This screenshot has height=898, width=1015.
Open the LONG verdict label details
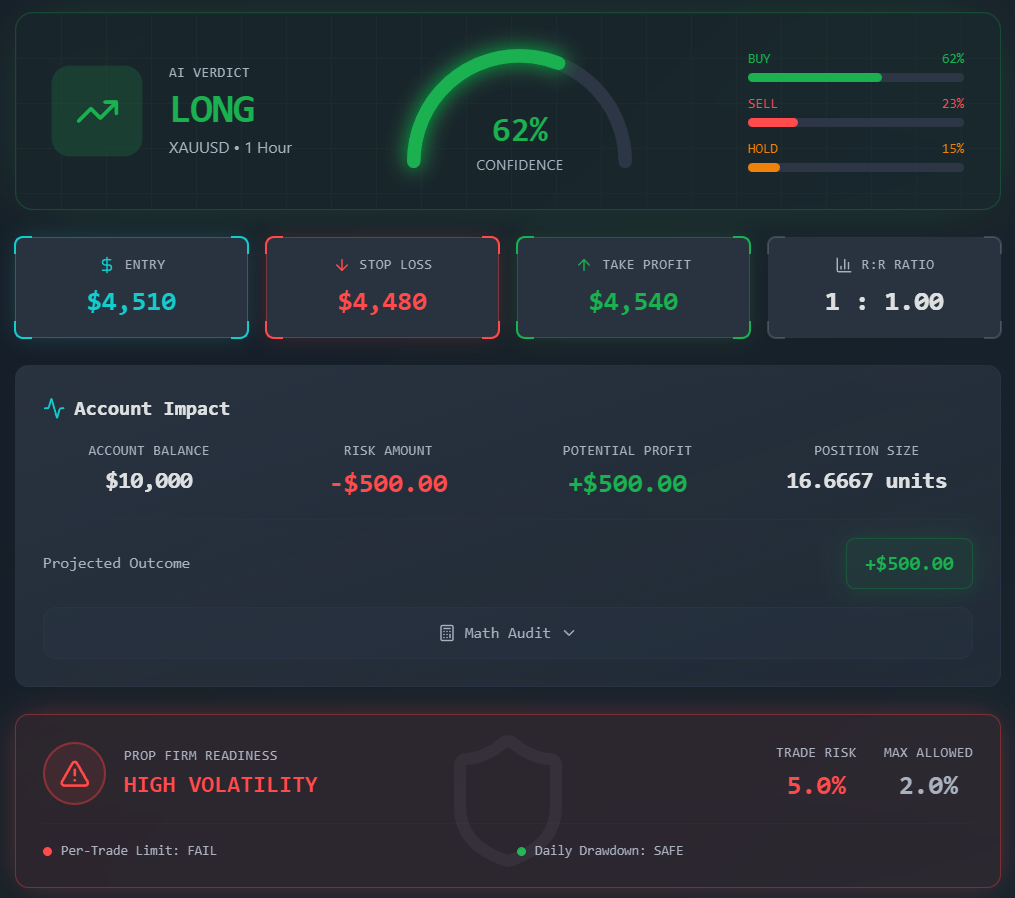tap(212, 110)
